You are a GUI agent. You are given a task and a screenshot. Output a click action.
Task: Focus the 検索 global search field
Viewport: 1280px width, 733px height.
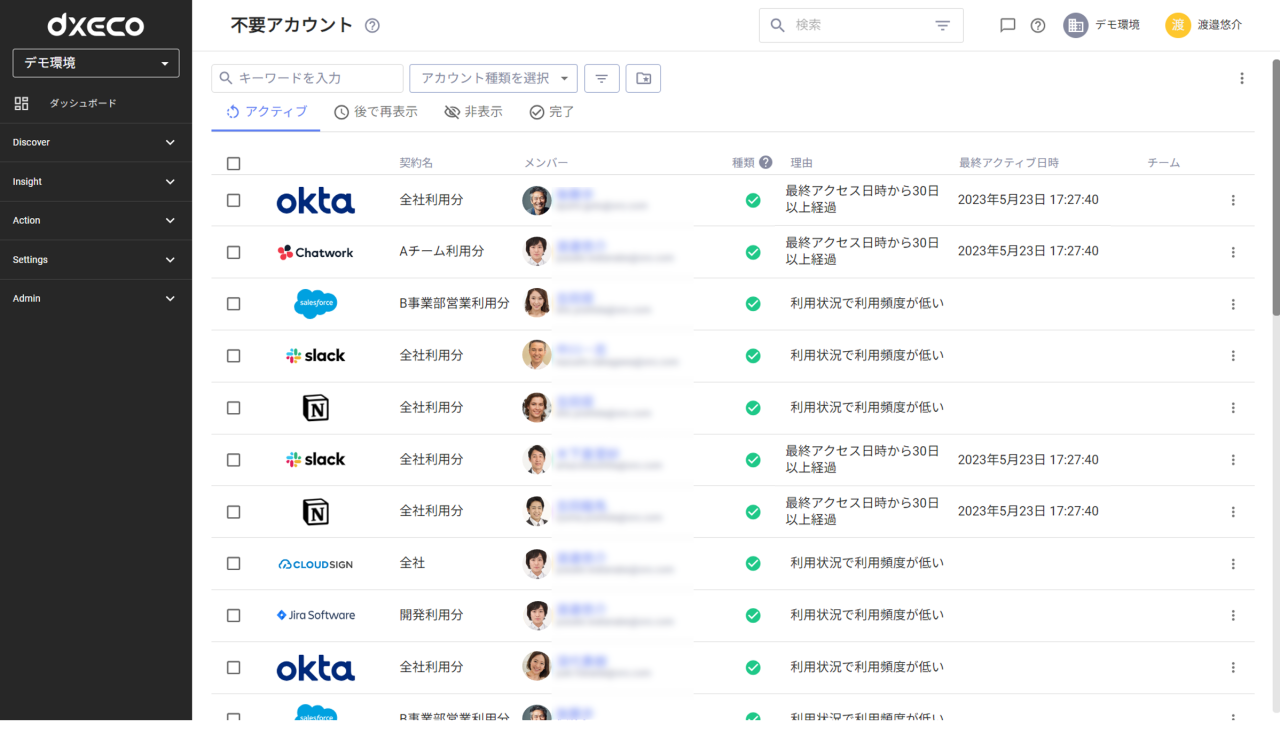click(x=861, y=26)
